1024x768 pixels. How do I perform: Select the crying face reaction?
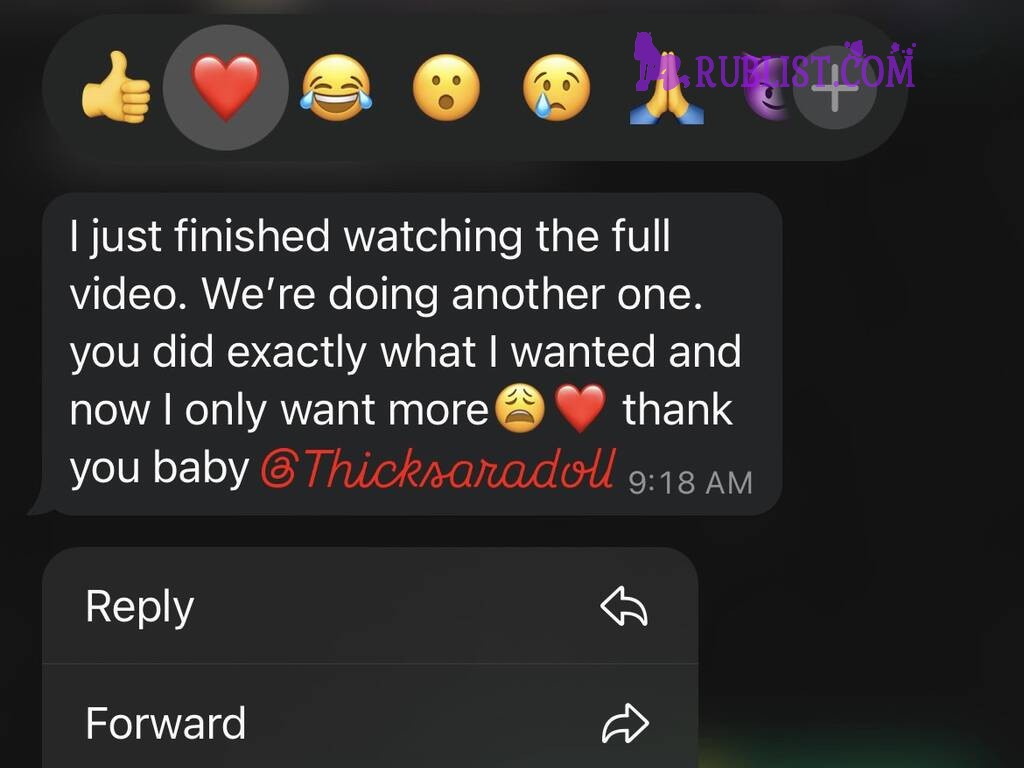556,88
